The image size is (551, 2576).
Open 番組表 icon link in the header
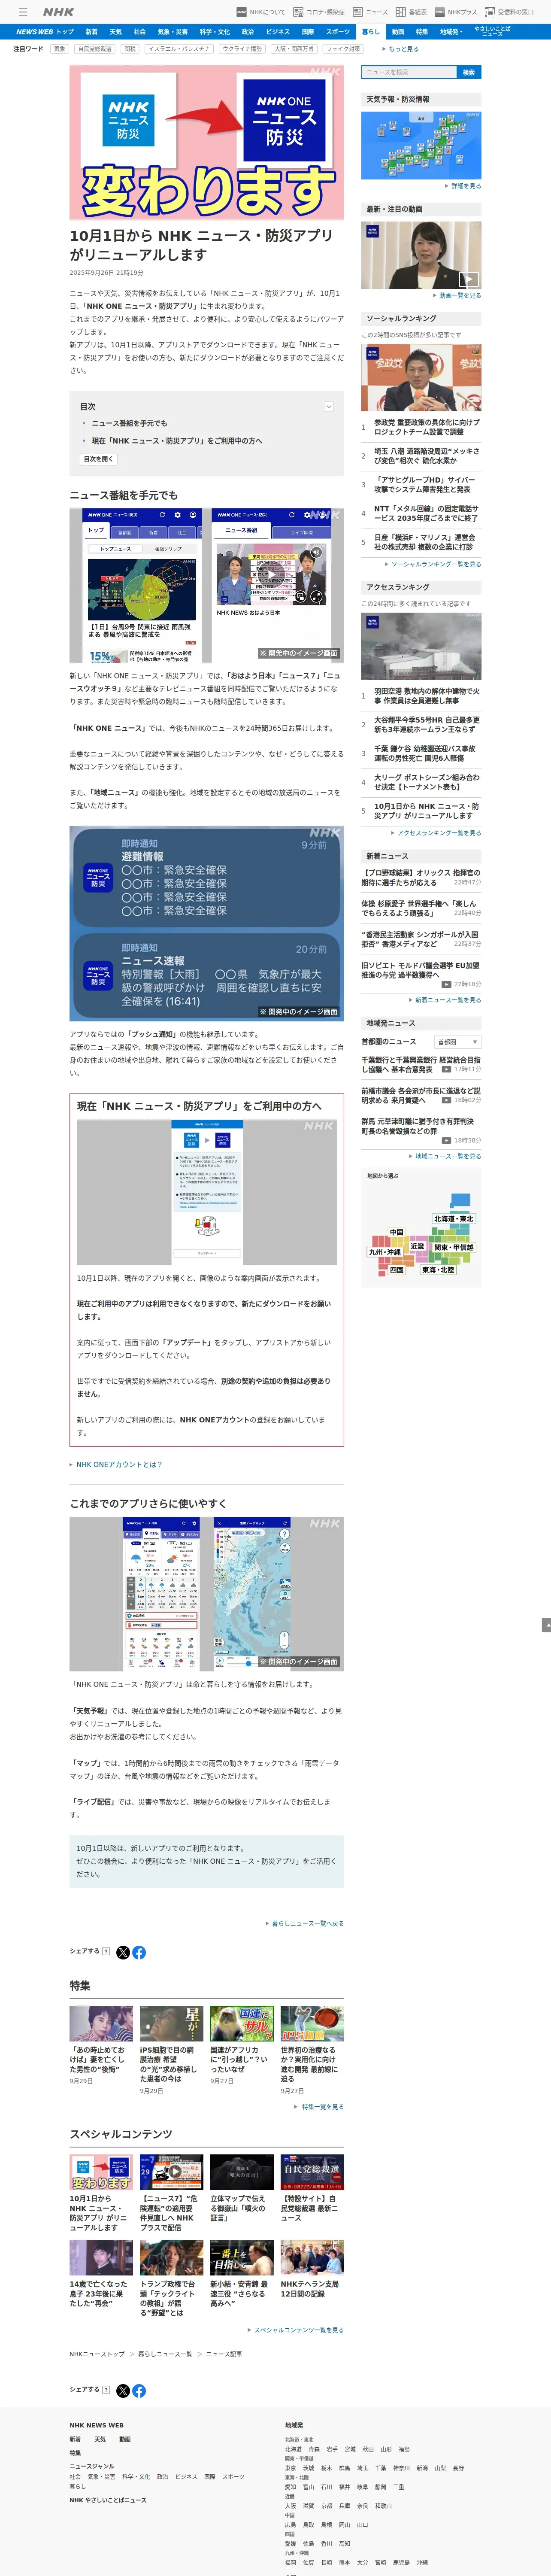pyautogui.click(x=411, y=12)
